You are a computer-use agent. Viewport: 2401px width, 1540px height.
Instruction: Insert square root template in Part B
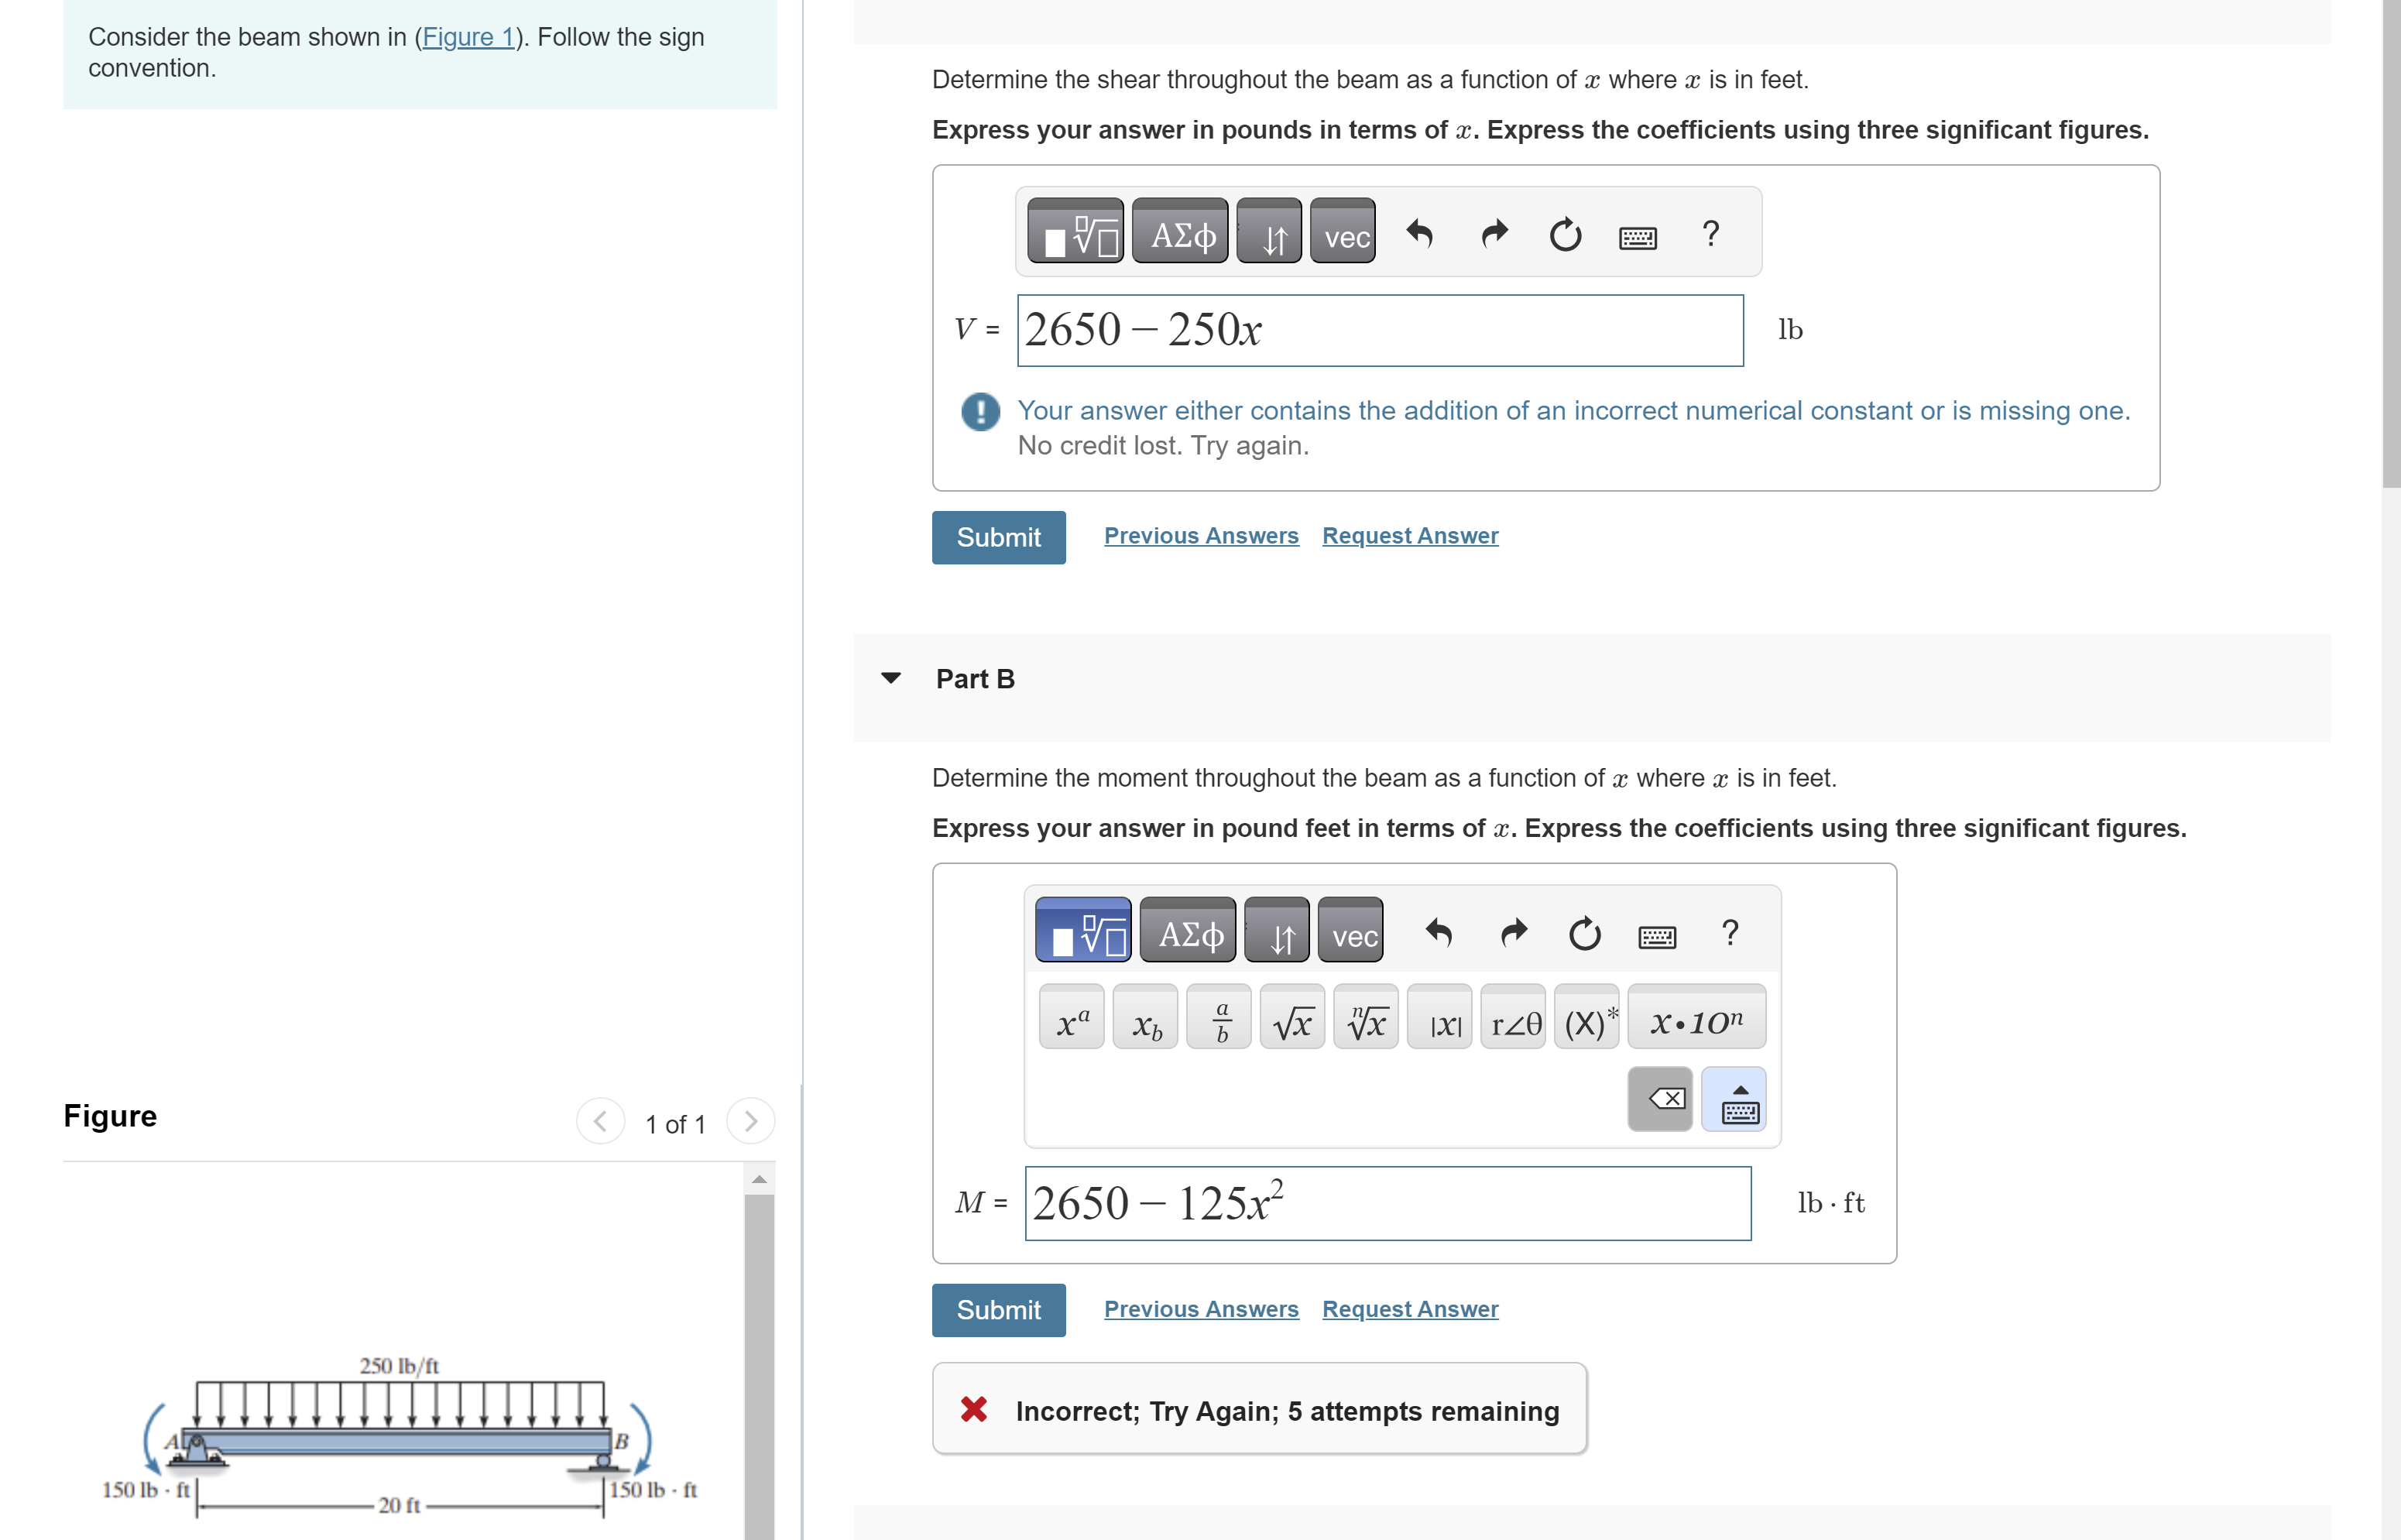(1292, 1018)
